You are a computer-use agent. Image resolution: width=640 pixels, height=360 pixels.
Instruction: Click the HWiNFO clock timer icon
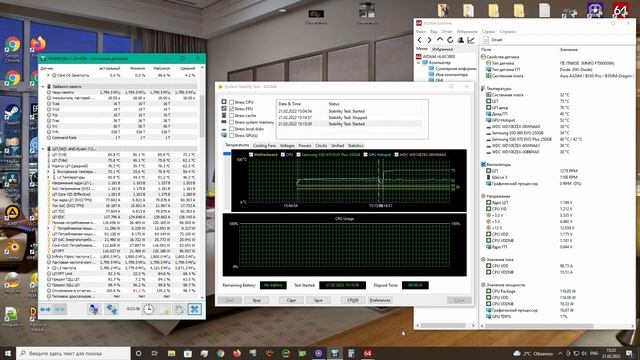click(149, 309)
